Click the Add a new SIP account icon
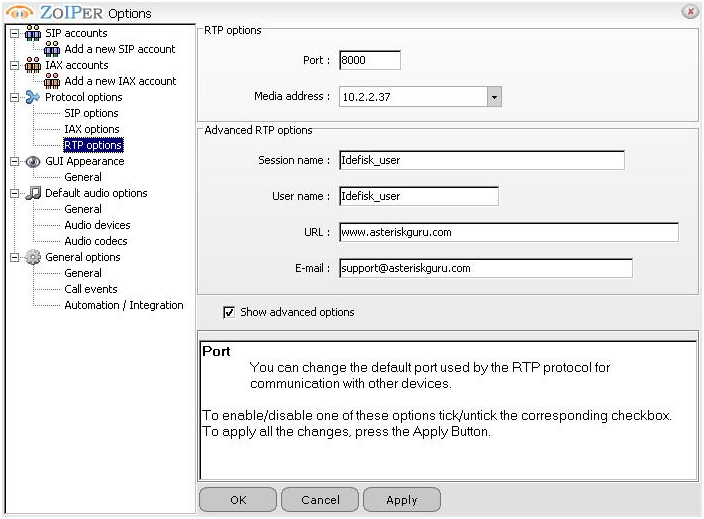The width and height of the screenshot is (704, 519). coord(52,49)
